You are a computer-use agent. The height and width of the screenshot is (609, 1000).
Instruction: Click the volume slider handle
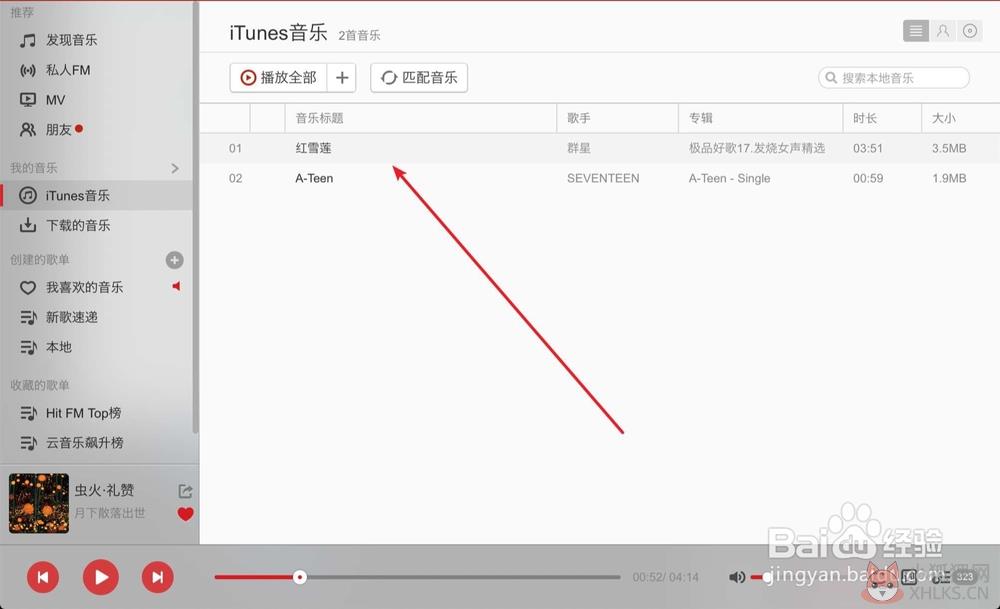click(767, 577)
